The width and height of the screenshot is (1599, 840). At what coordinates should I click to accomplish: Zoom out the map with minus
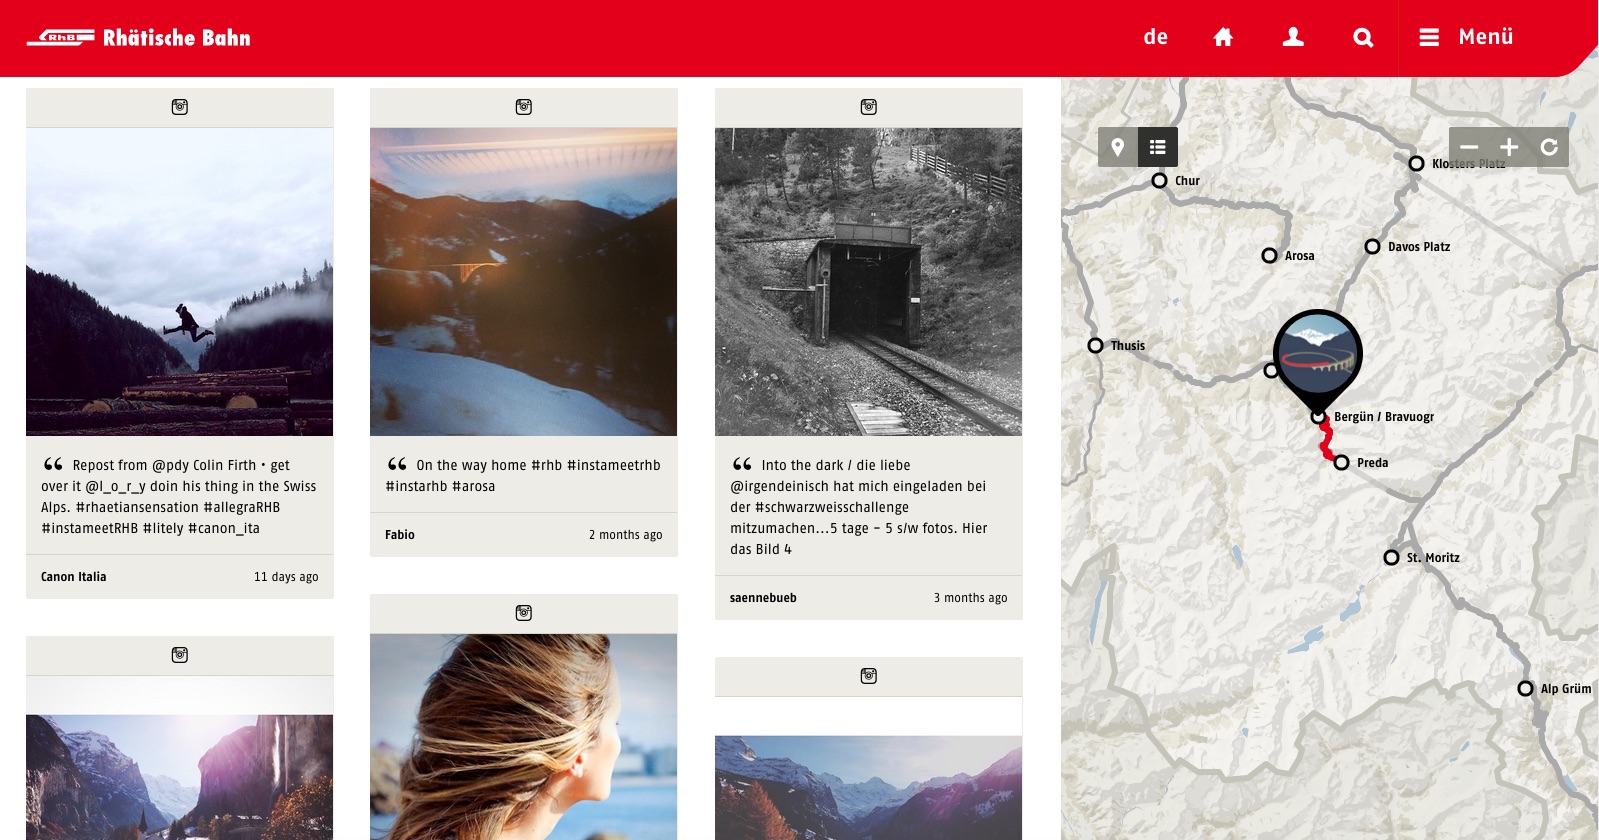coord(1469,147)
